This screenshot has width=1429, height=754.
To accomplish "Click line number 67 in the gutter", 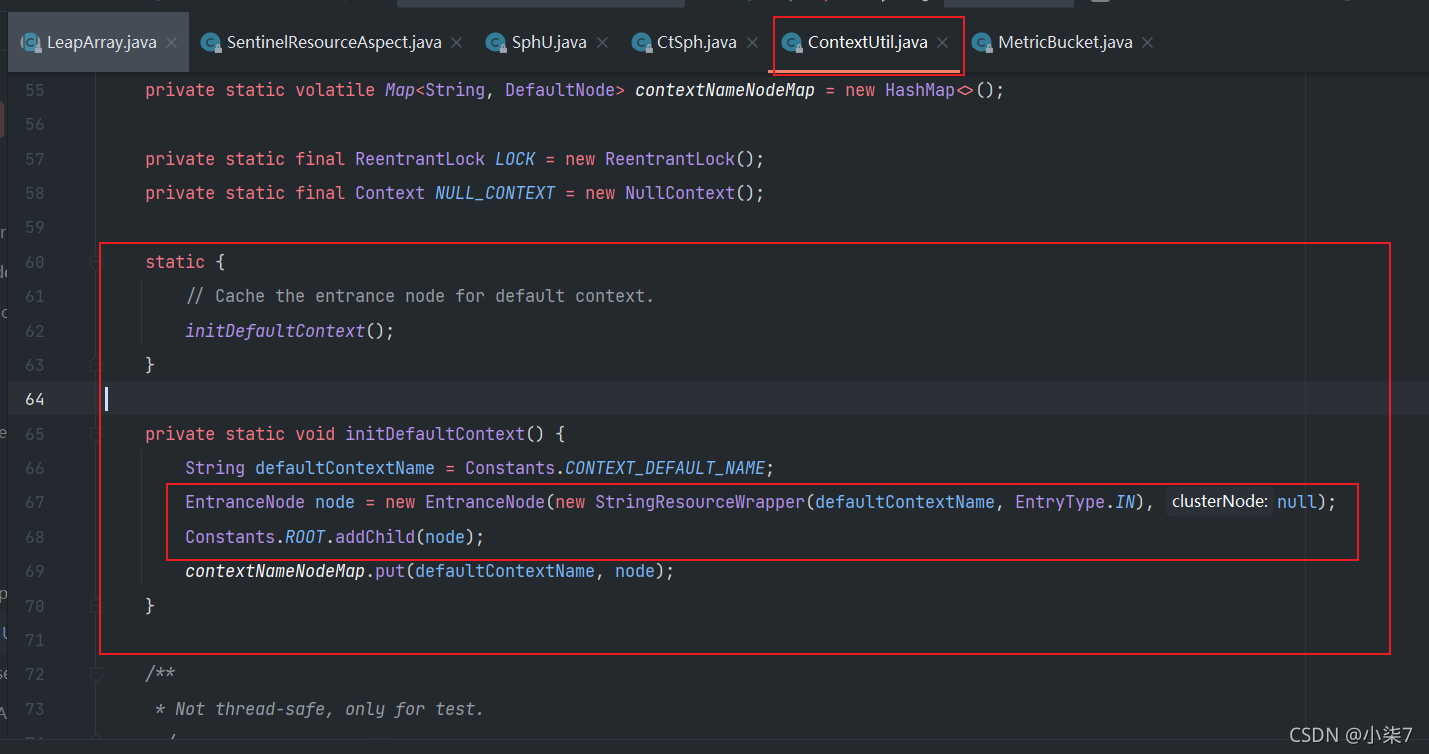I will 35,502.
